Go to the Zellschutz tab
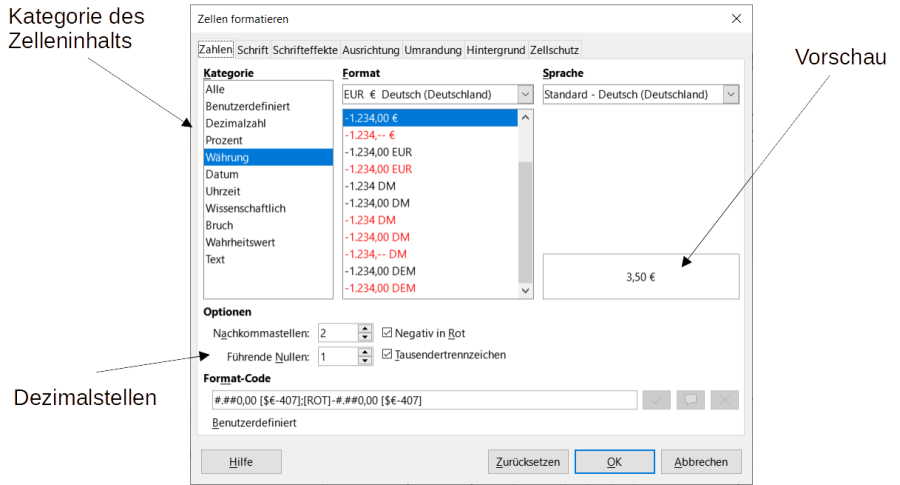Viewport: 900px width, 485px height. tap(554, 49)
